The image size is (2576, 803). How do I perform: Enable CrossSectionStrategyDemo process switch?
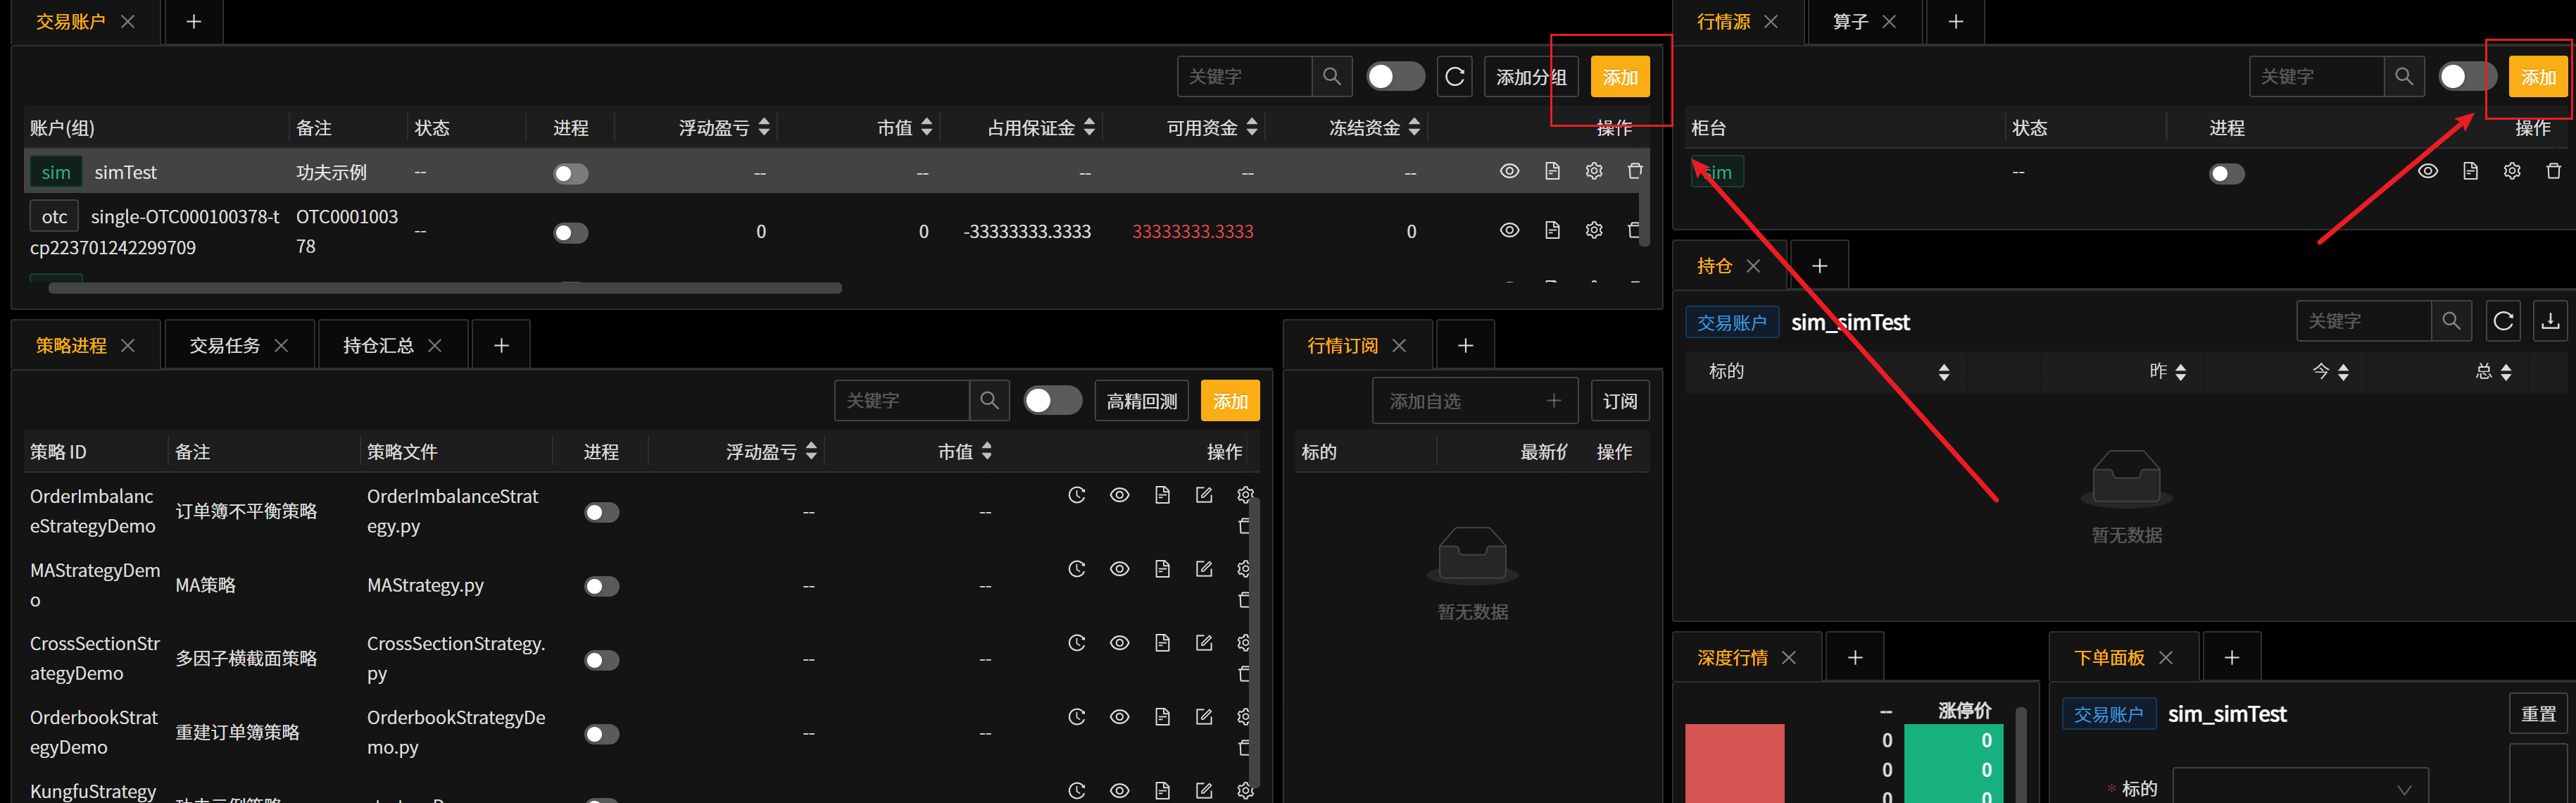(x=602, y=661)
